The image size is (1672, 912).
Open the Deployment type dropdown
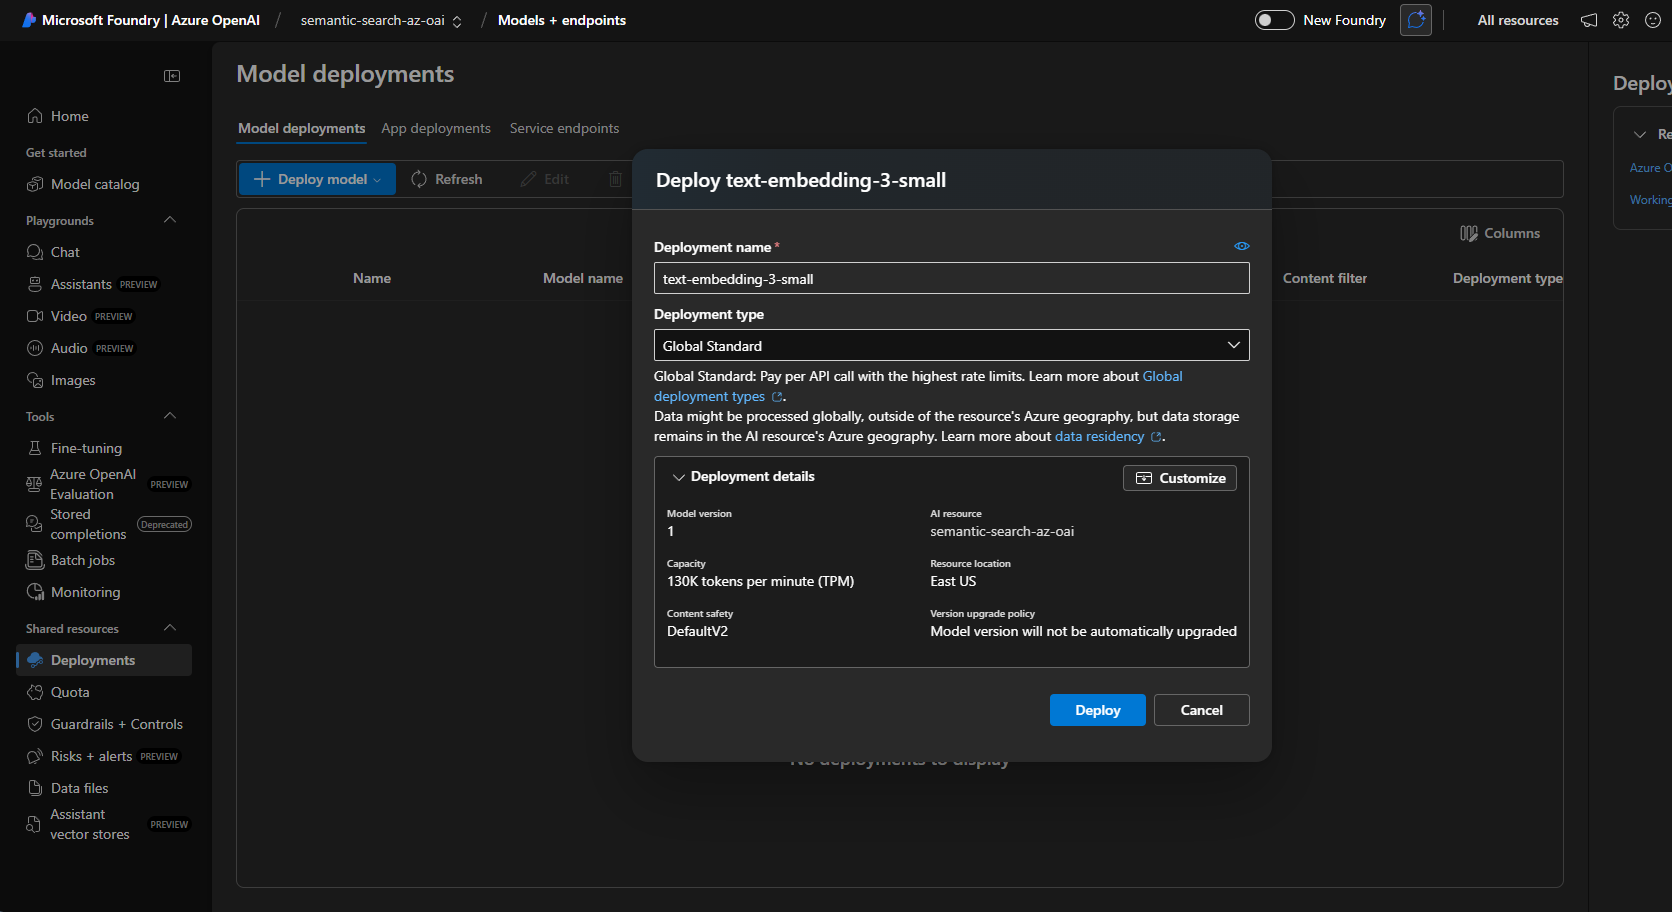click(952, 345)
